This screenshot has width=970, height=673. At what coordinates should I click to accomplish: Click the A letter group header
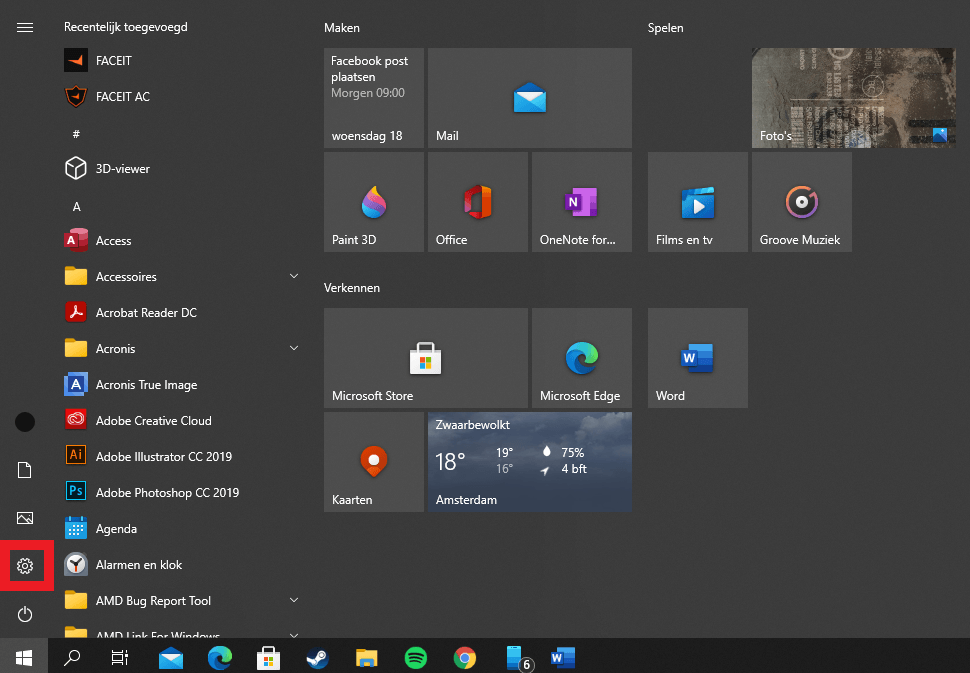[x=76, y=207]
